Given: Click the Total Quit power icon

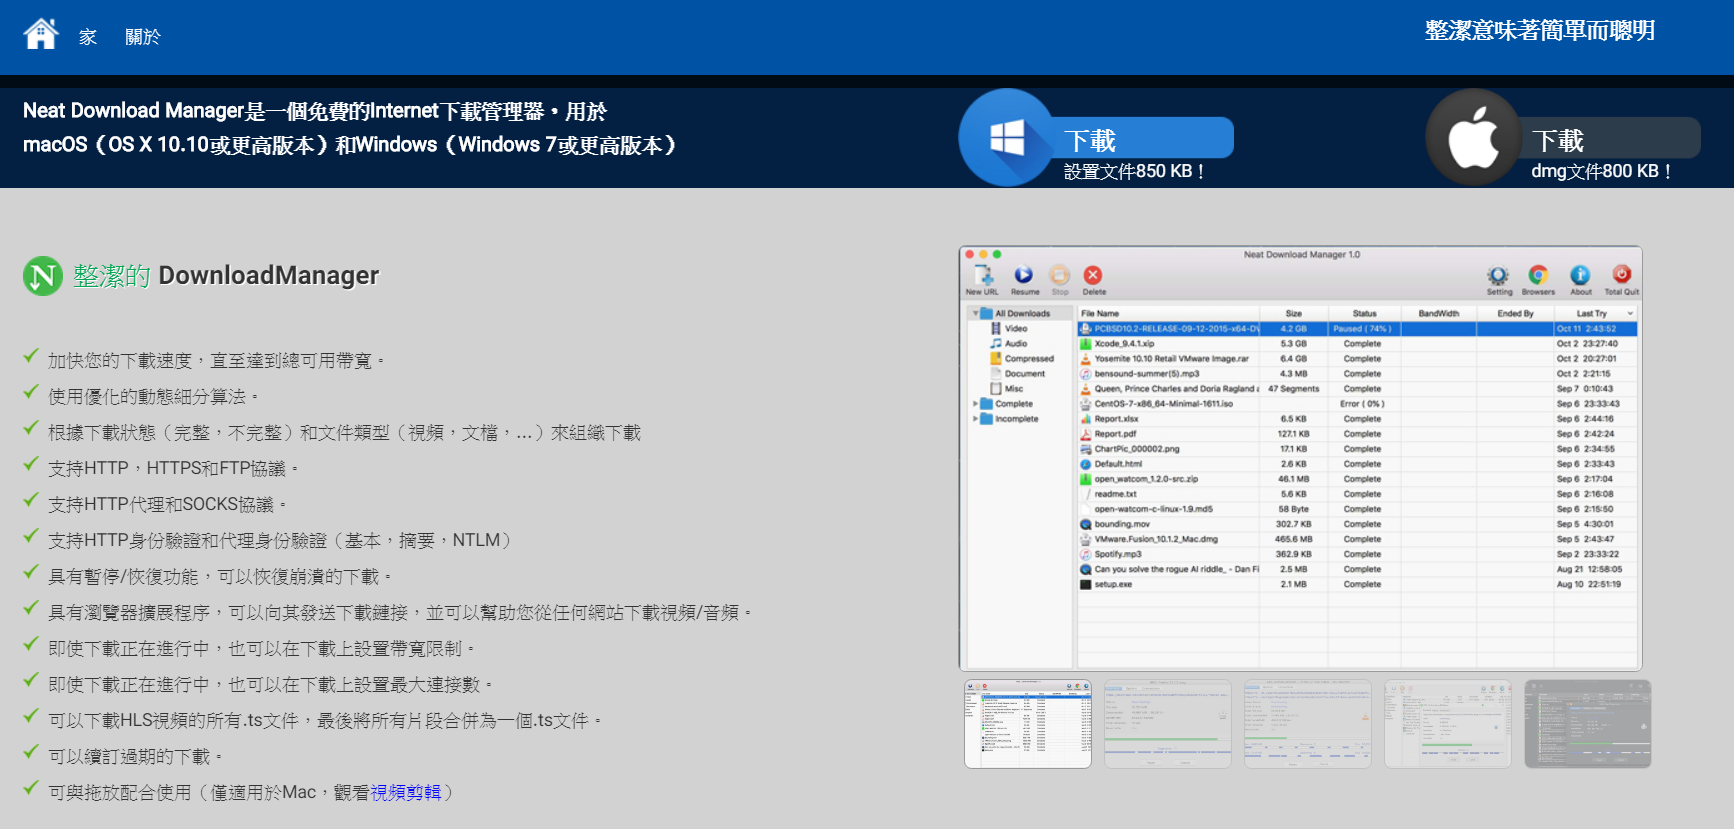Looking at the screenshot, I should point(1622,279).
